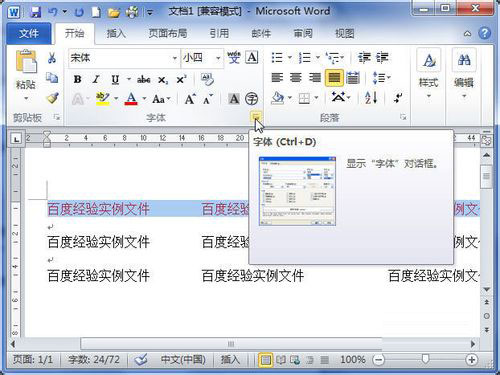This screenshot has height=375, width=500.
Task: Click the Save icon in quick access toolbar
Action: point(35,12)
